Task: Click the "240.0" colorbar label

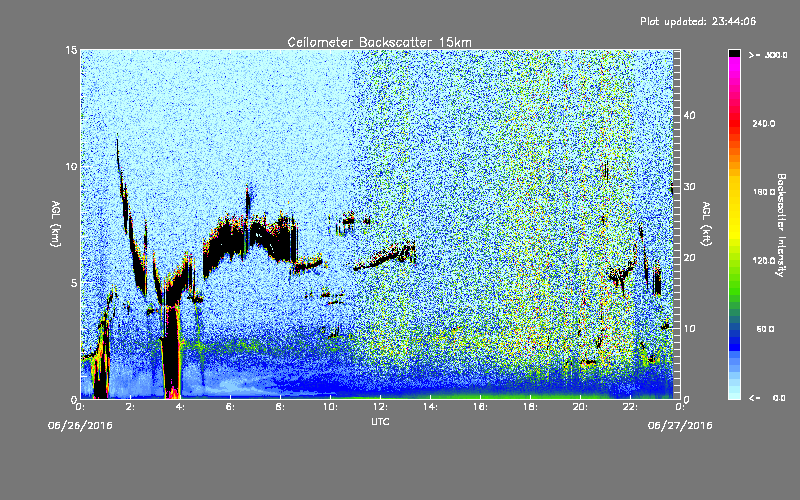Action: tap(764, 123)
